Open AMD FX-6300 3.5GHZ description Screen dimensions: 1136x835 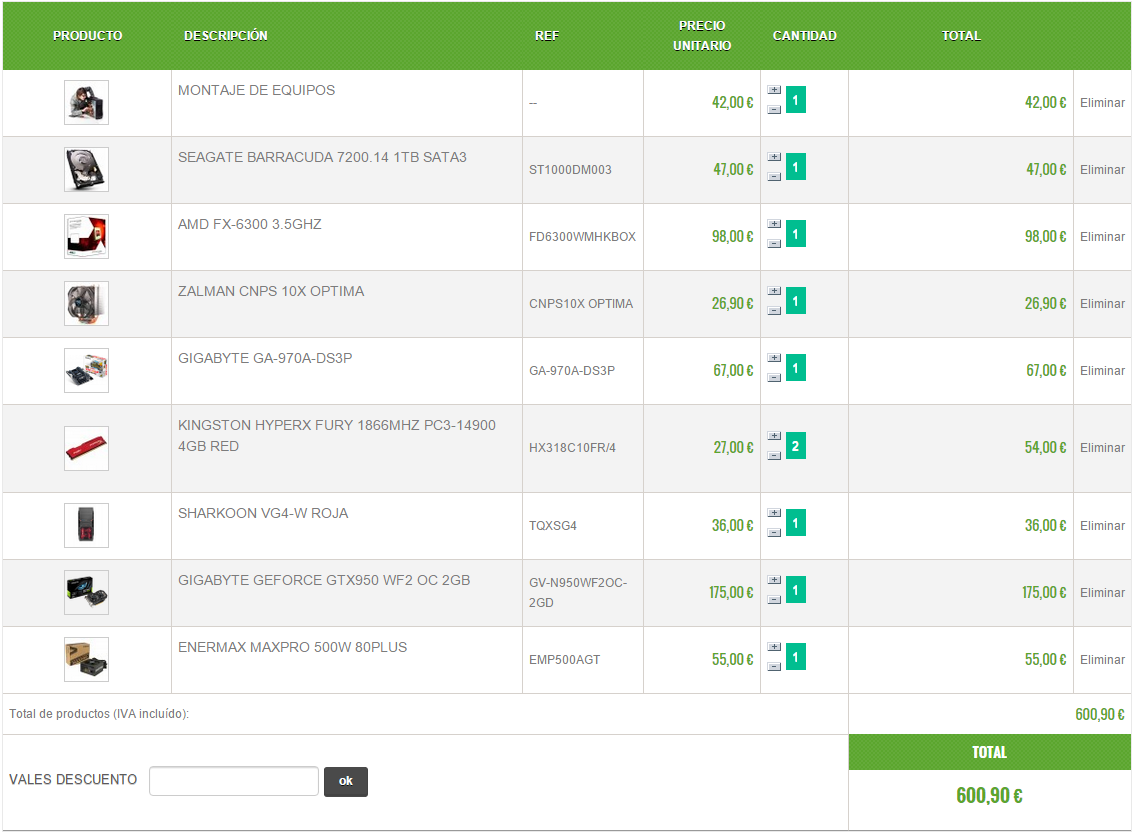250,225
